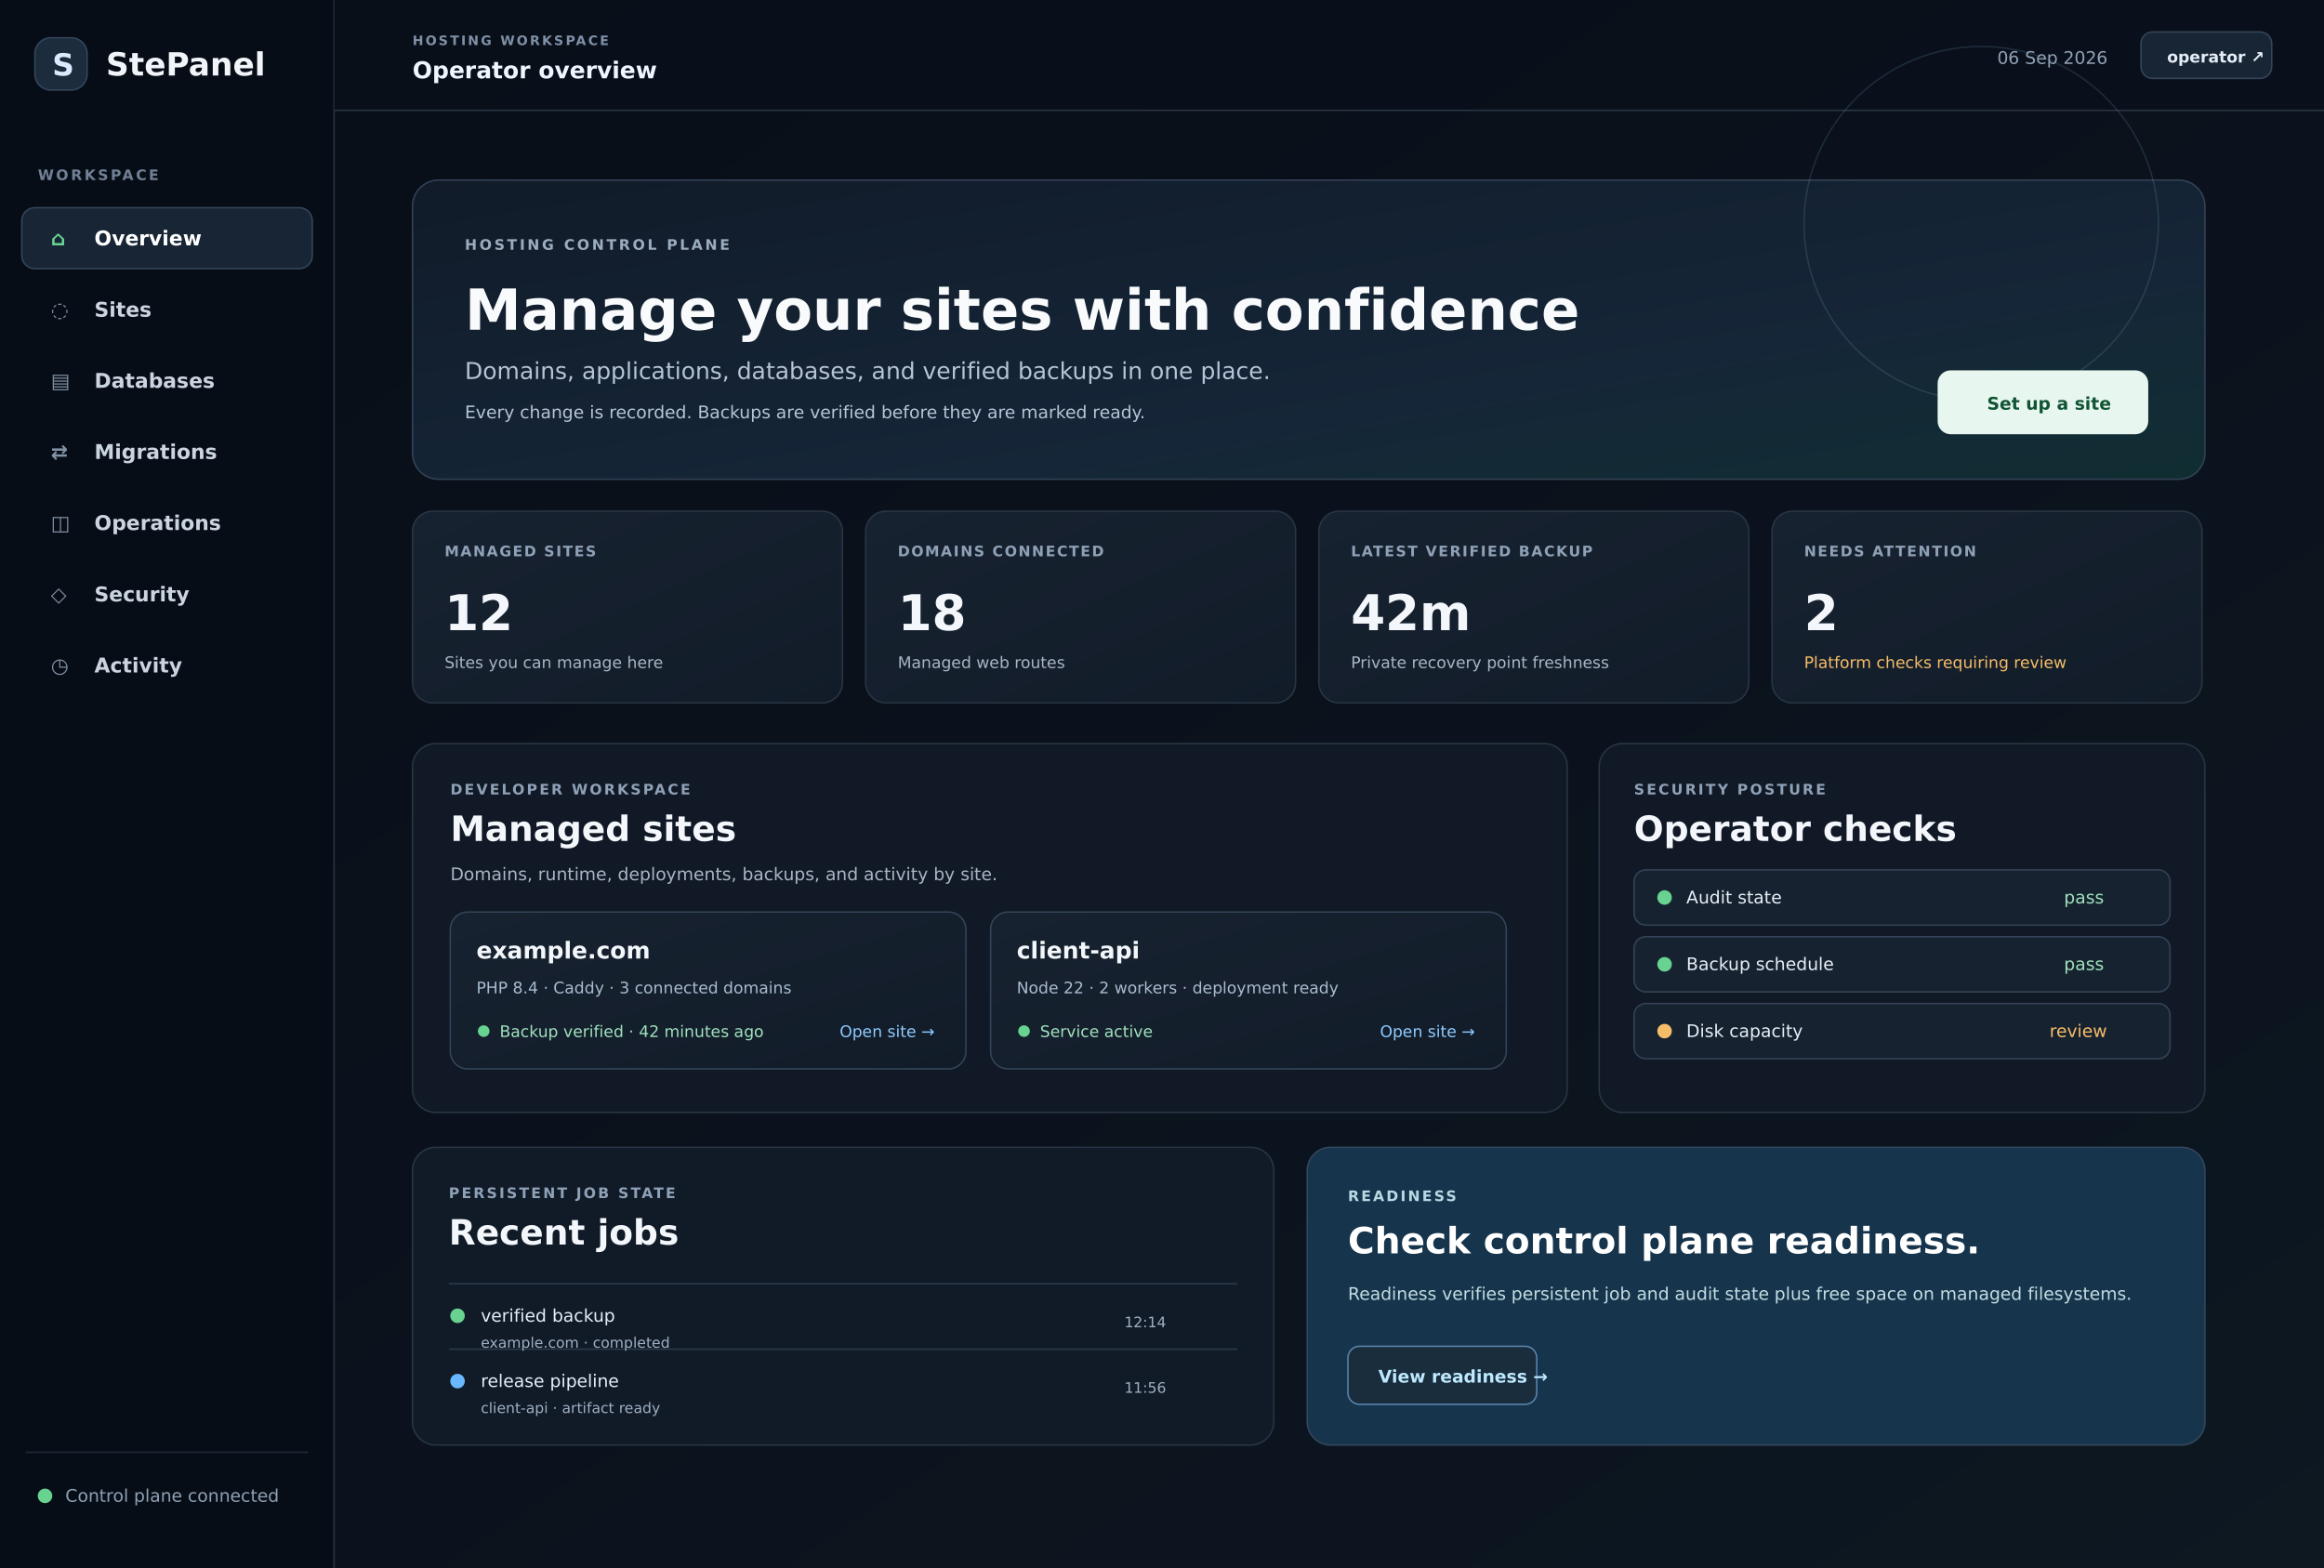Select Migrations from the workspace menu
The width and height of the screenshot is (2324, 1568).
tap(167, 452)
